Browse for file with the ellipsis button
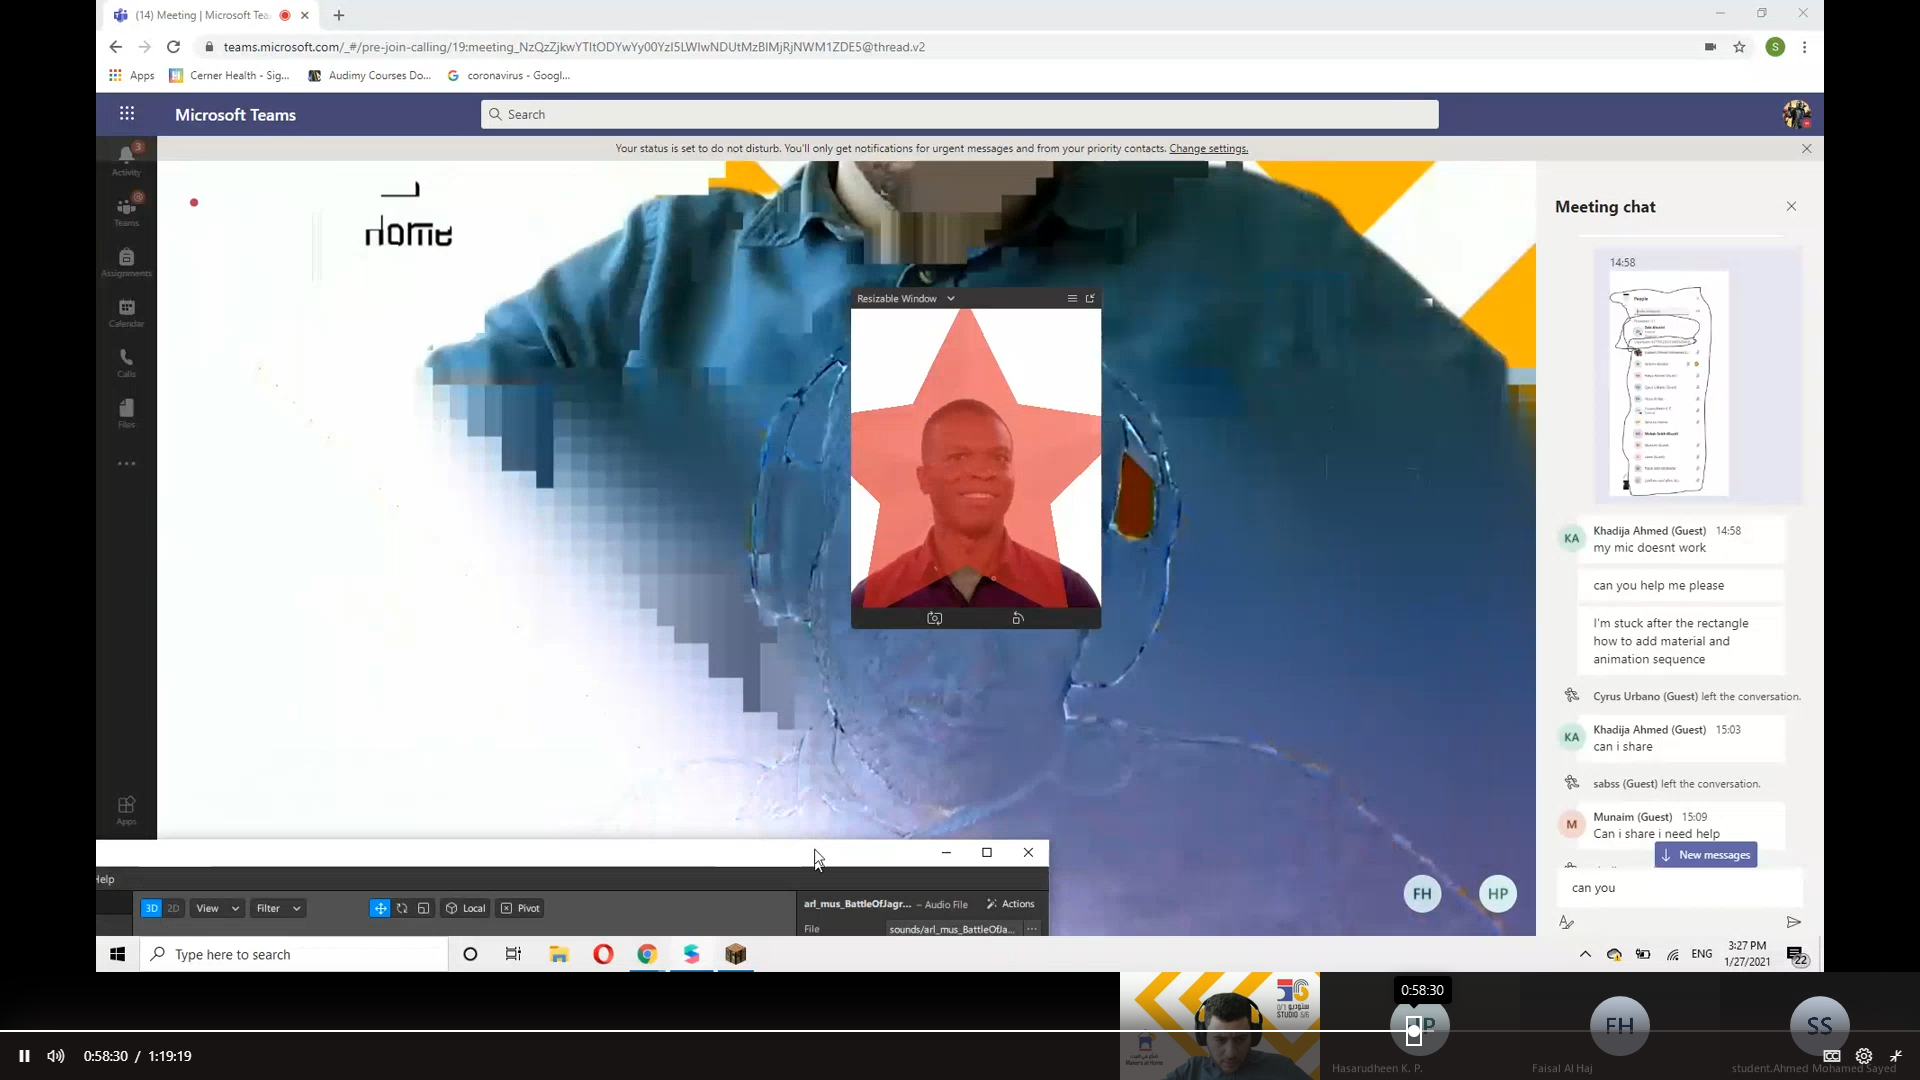This screenshot has width=1920, height=1080. point(1031,929)
